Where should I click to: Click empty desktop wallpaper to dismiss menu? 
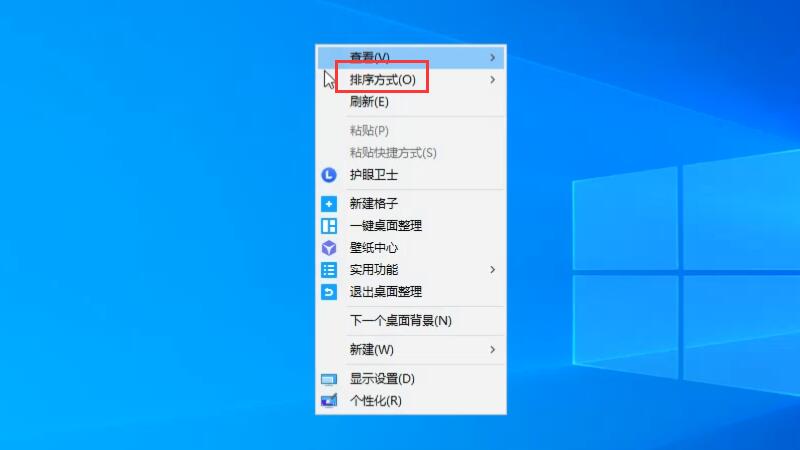tap(150, 250)
